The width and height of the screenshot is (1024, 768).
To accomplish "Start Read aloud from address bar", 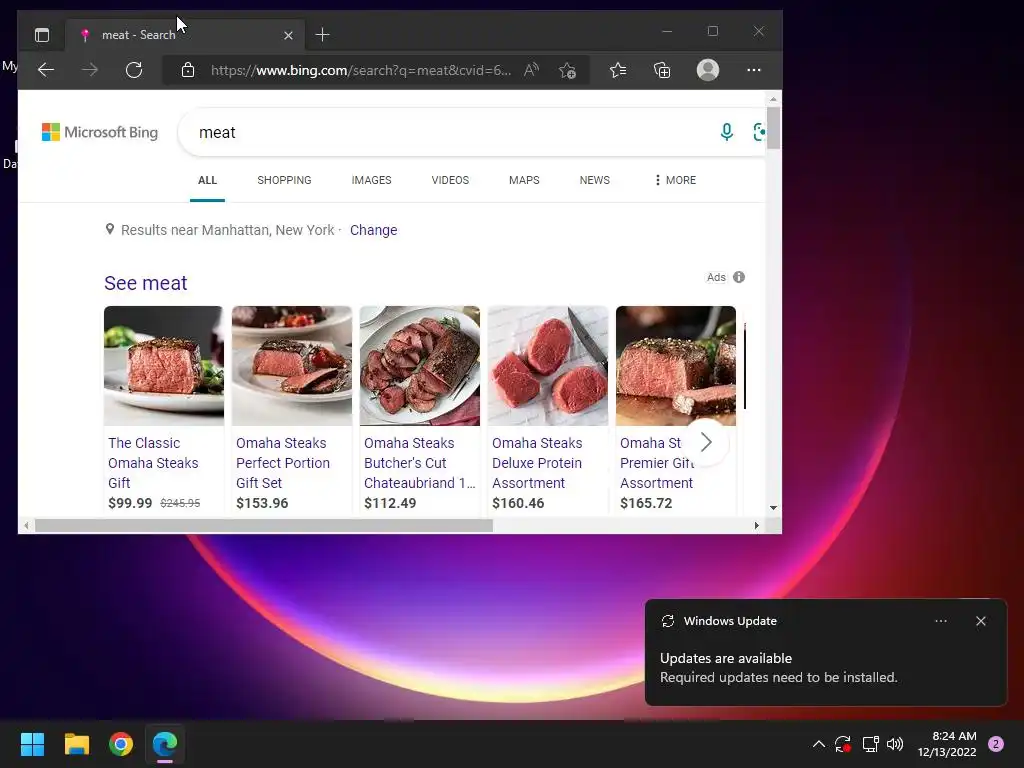I will click(532, 70).
